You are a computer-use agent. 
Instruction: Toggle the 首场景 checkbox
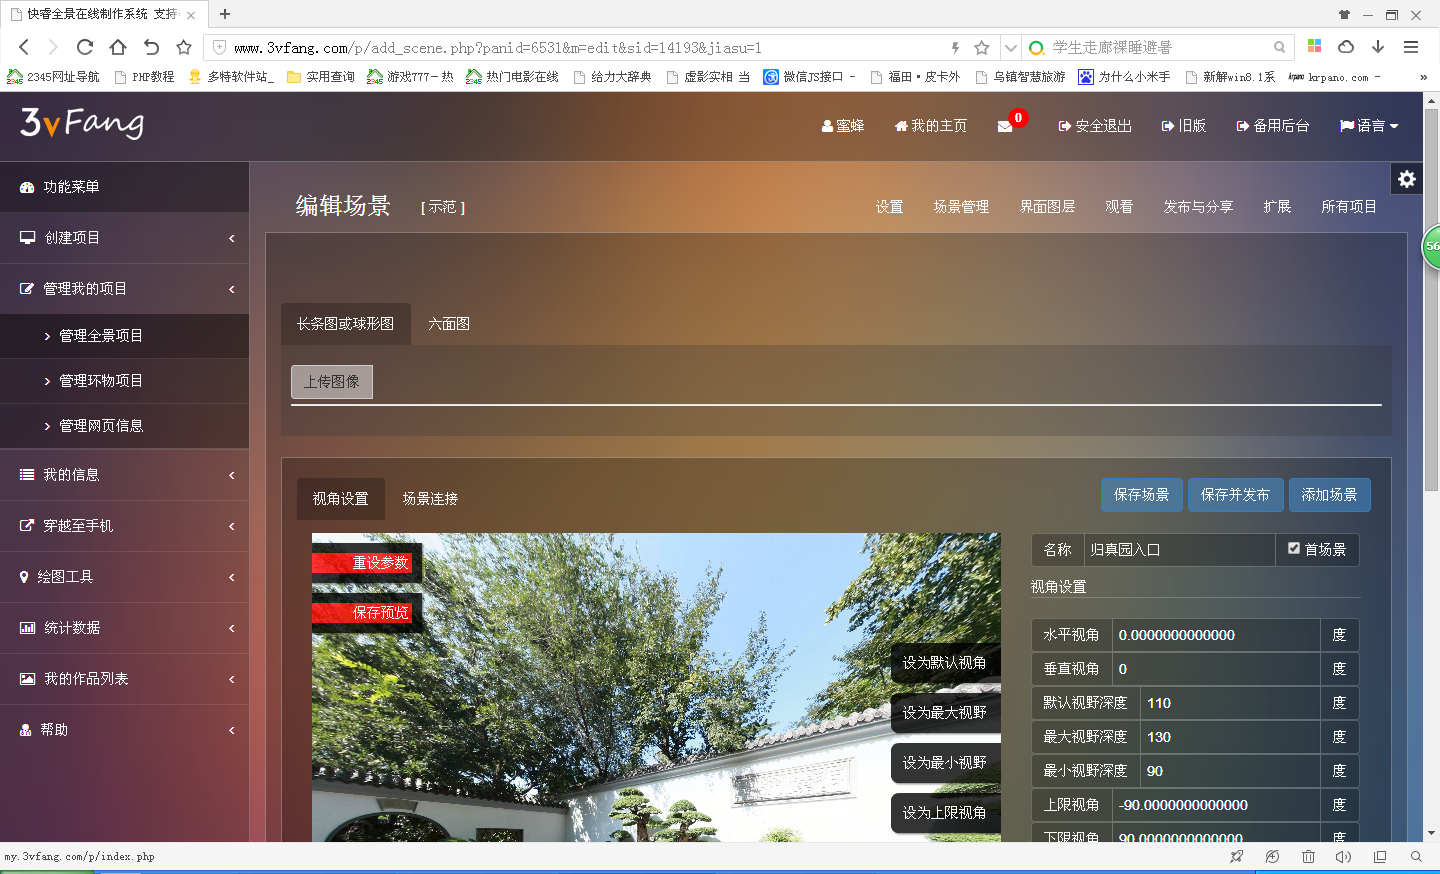point(1294,548)
